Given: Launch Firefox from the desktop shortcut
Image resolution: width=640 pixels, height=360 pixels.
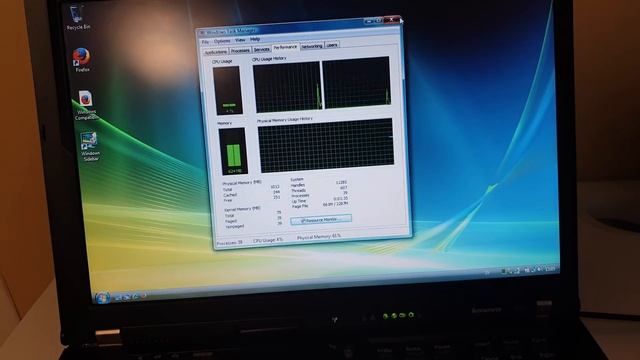Looking at the screenshot, I should click(x=82, y=60).
